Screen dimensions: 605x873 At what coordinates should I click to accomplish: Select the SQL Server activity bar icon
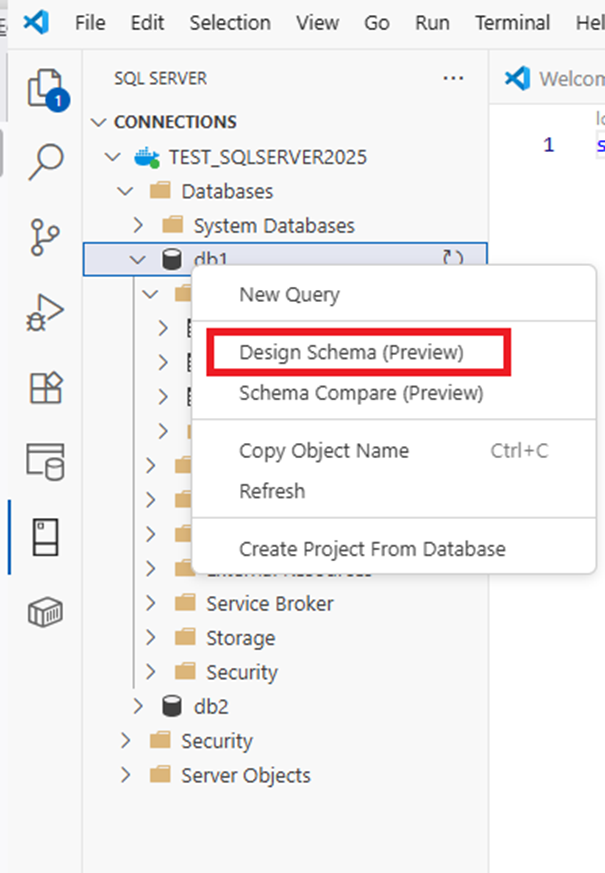click(x=45, y=537)
